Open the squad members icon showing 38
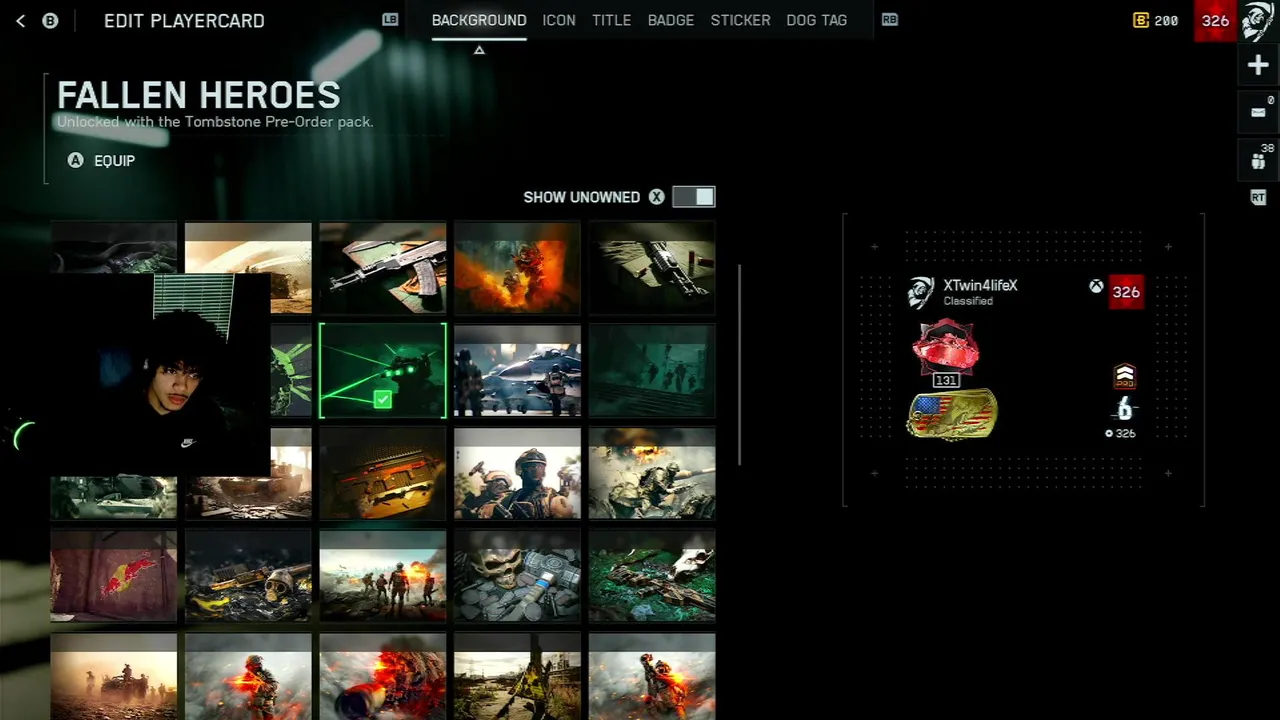1280x720 pixels. tap(1258, 160)
